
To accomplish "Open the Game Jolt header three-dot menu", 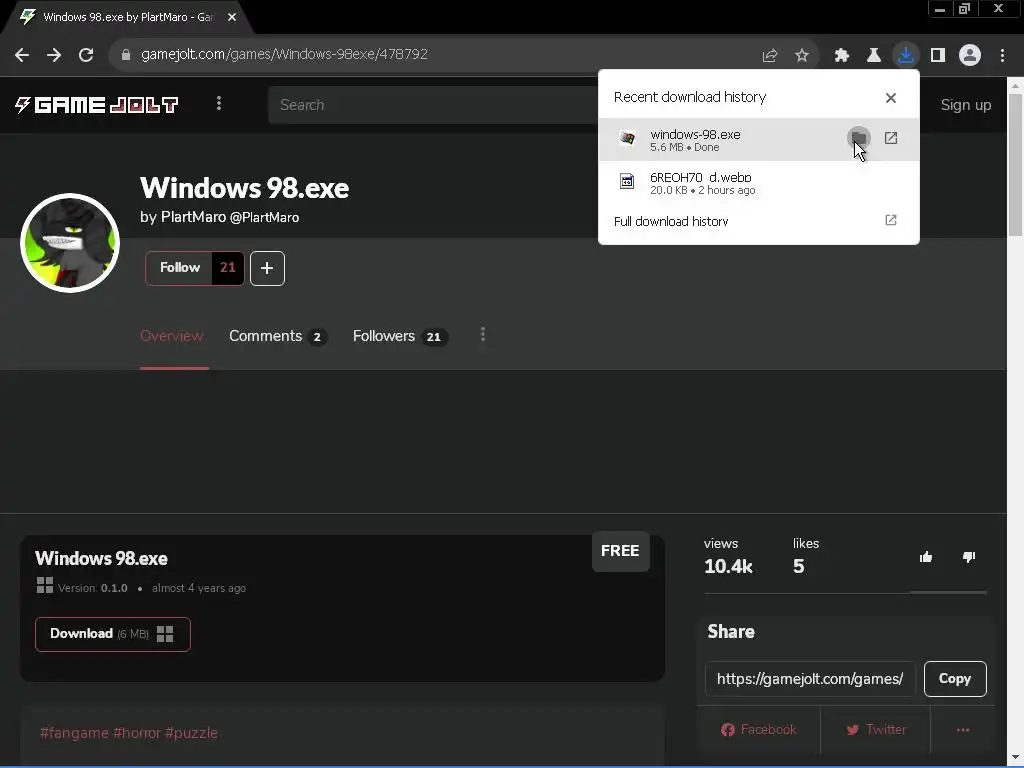I will 219,104.
